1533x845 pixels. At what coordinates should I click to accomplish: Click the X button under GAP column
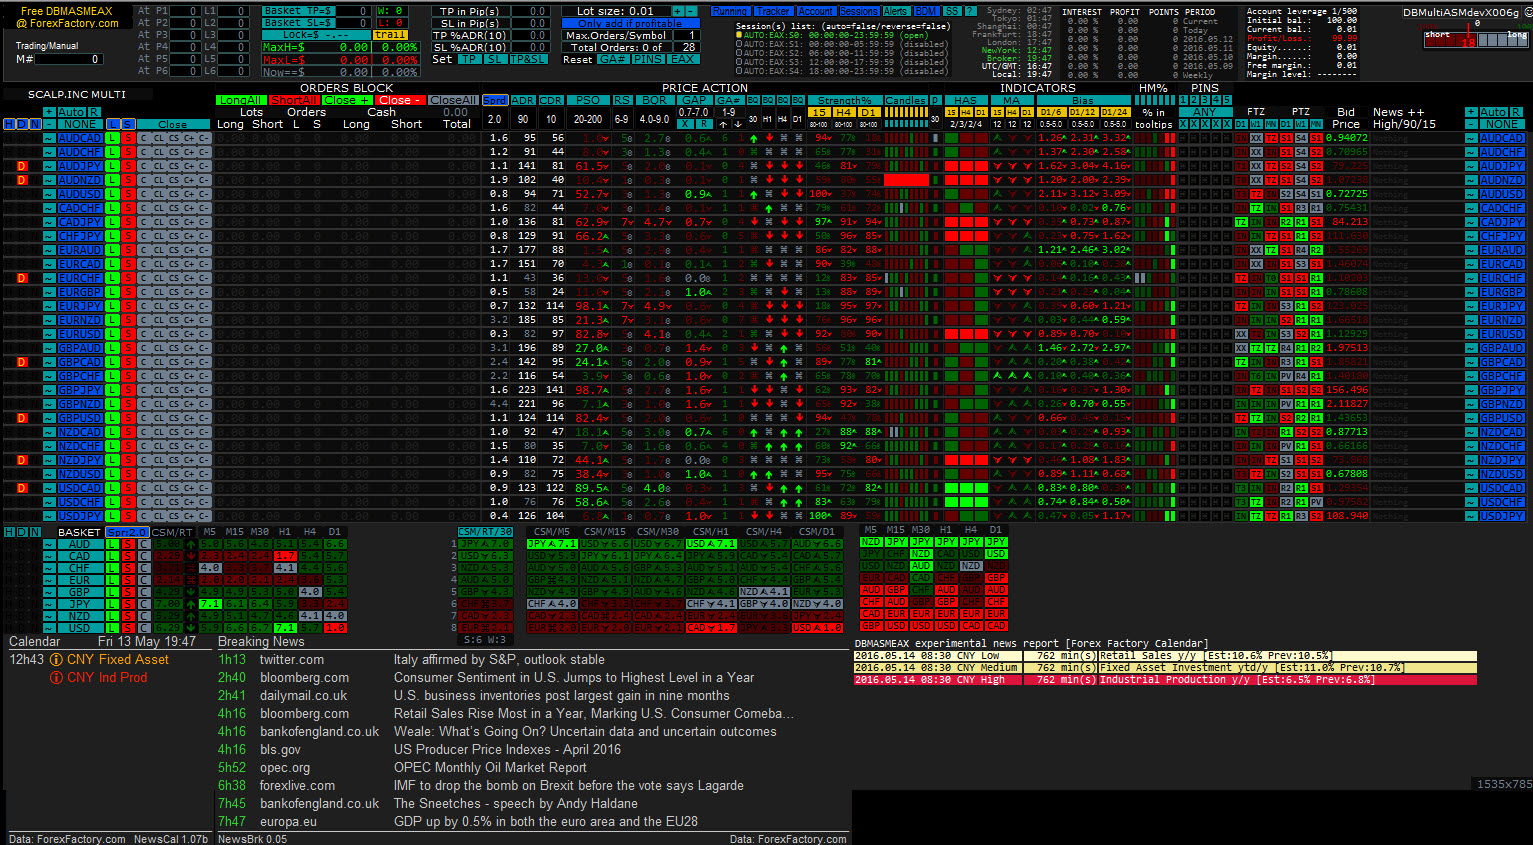tap(685, 124)
